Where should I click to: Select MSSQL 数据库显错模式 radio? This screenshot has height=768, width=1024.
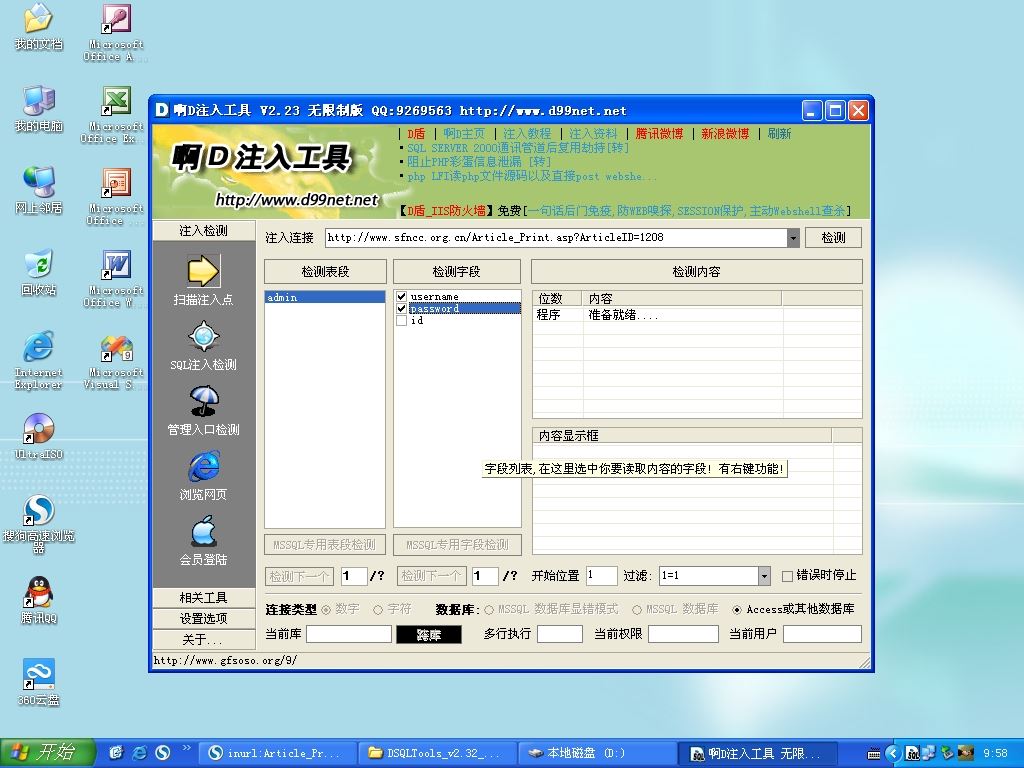point(488,610)
